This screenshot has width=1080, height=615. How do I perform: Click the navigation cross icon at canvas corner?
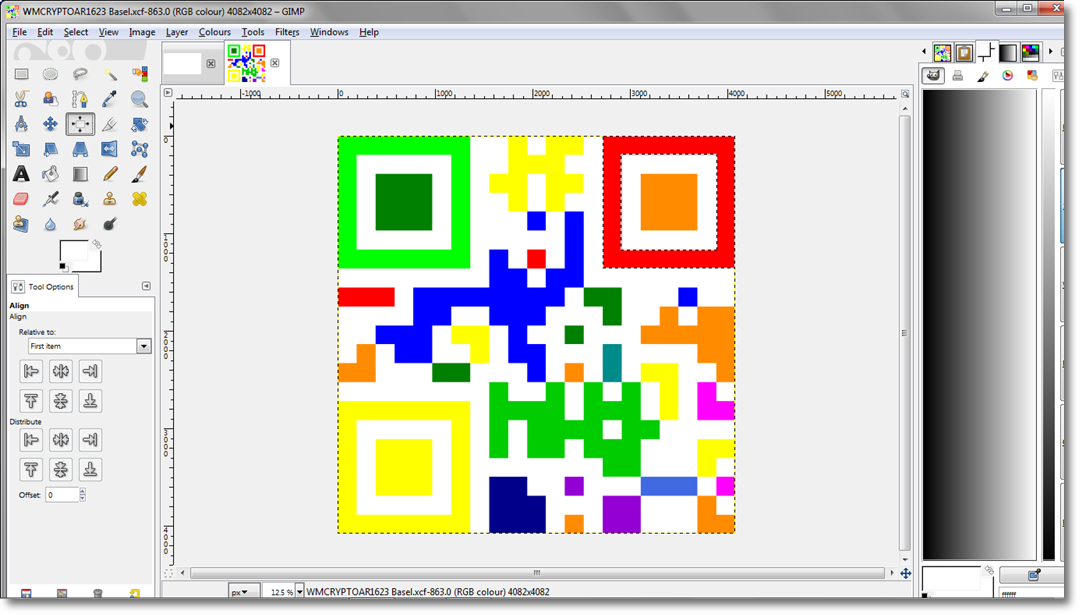tap(906, 573)
